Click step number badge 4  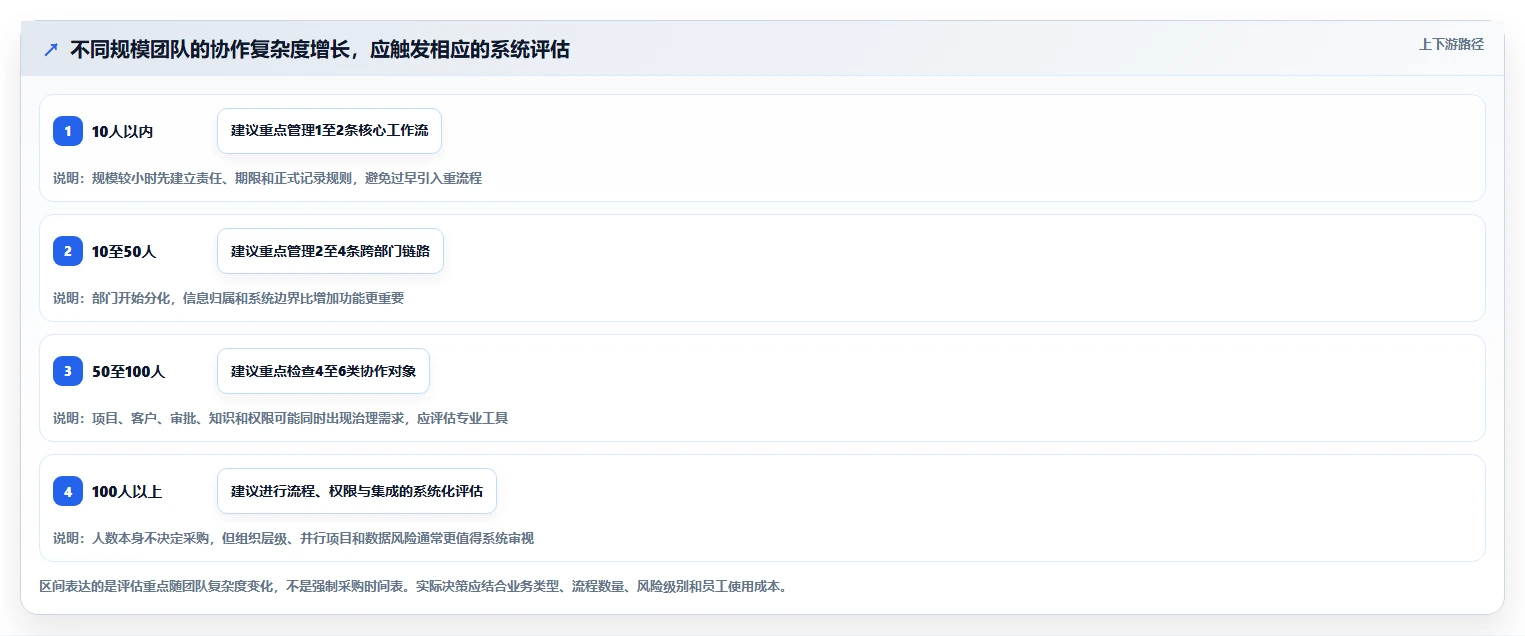pos(68,491)
